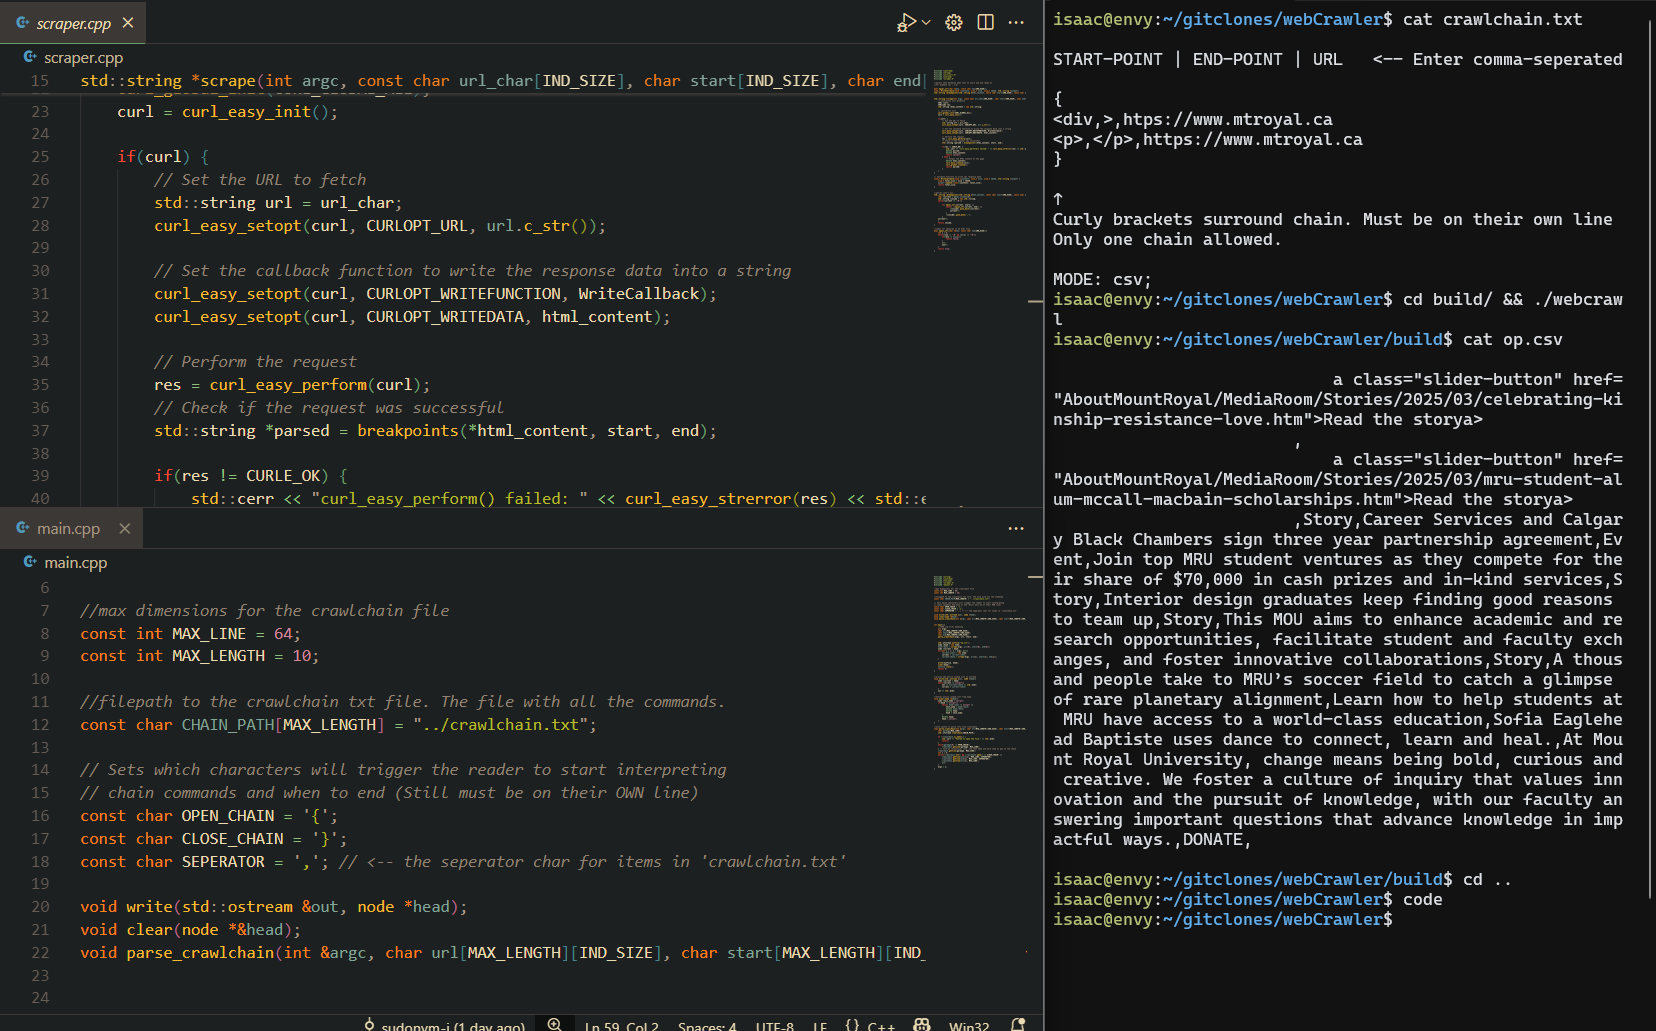Image resolution: width=1656 pixels, height=1031 pixels.
Task: Click 'OPEN_CHAIN' in main.cpp
Action: (x=228, y=816)
